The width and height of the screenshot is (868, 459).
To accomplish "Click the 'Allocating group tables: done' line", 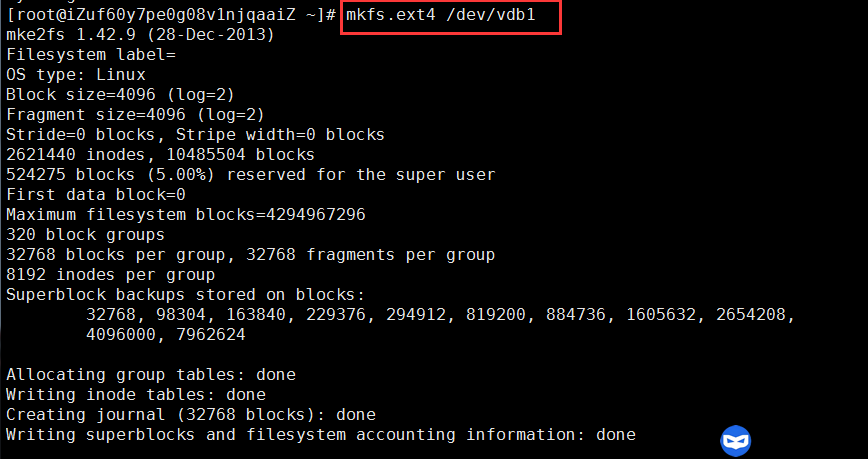I will tap(150, 375).
